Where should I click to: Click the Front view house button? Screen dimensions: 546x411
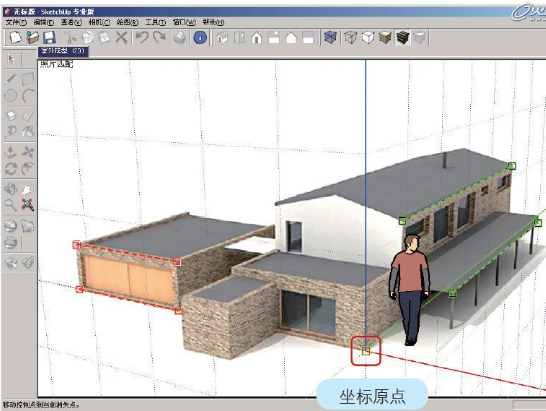(x=257, y=37)
